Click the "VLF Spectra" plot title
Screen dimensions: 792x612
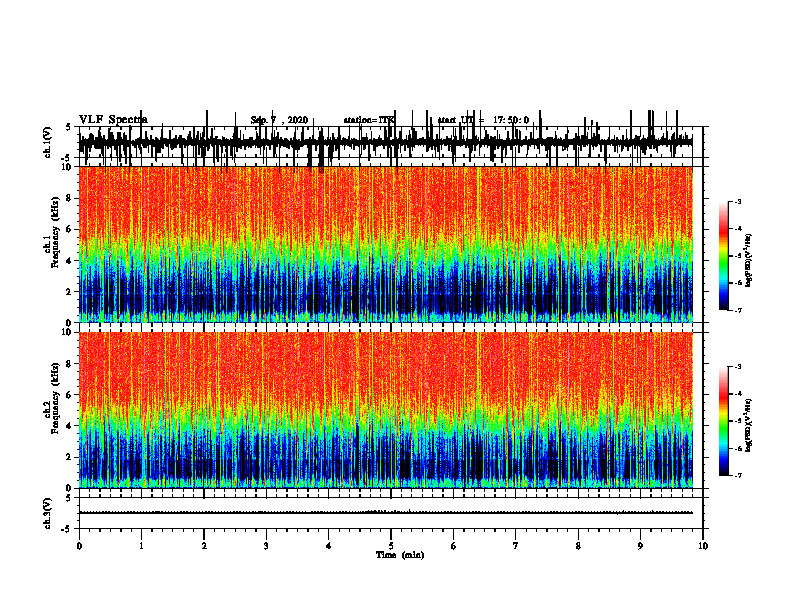(113, 120)
